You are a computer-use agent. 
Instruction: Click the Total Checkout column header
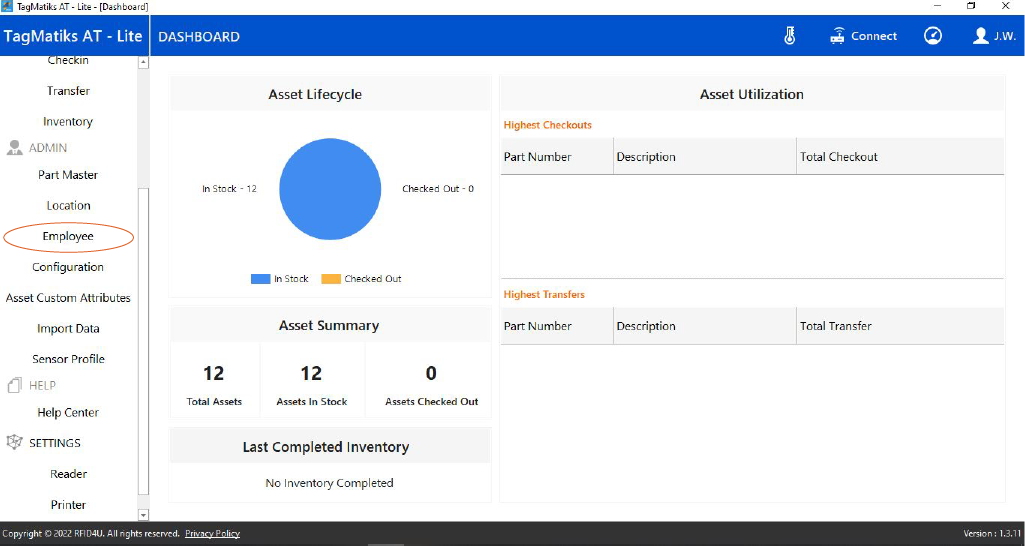coord(838,157)
